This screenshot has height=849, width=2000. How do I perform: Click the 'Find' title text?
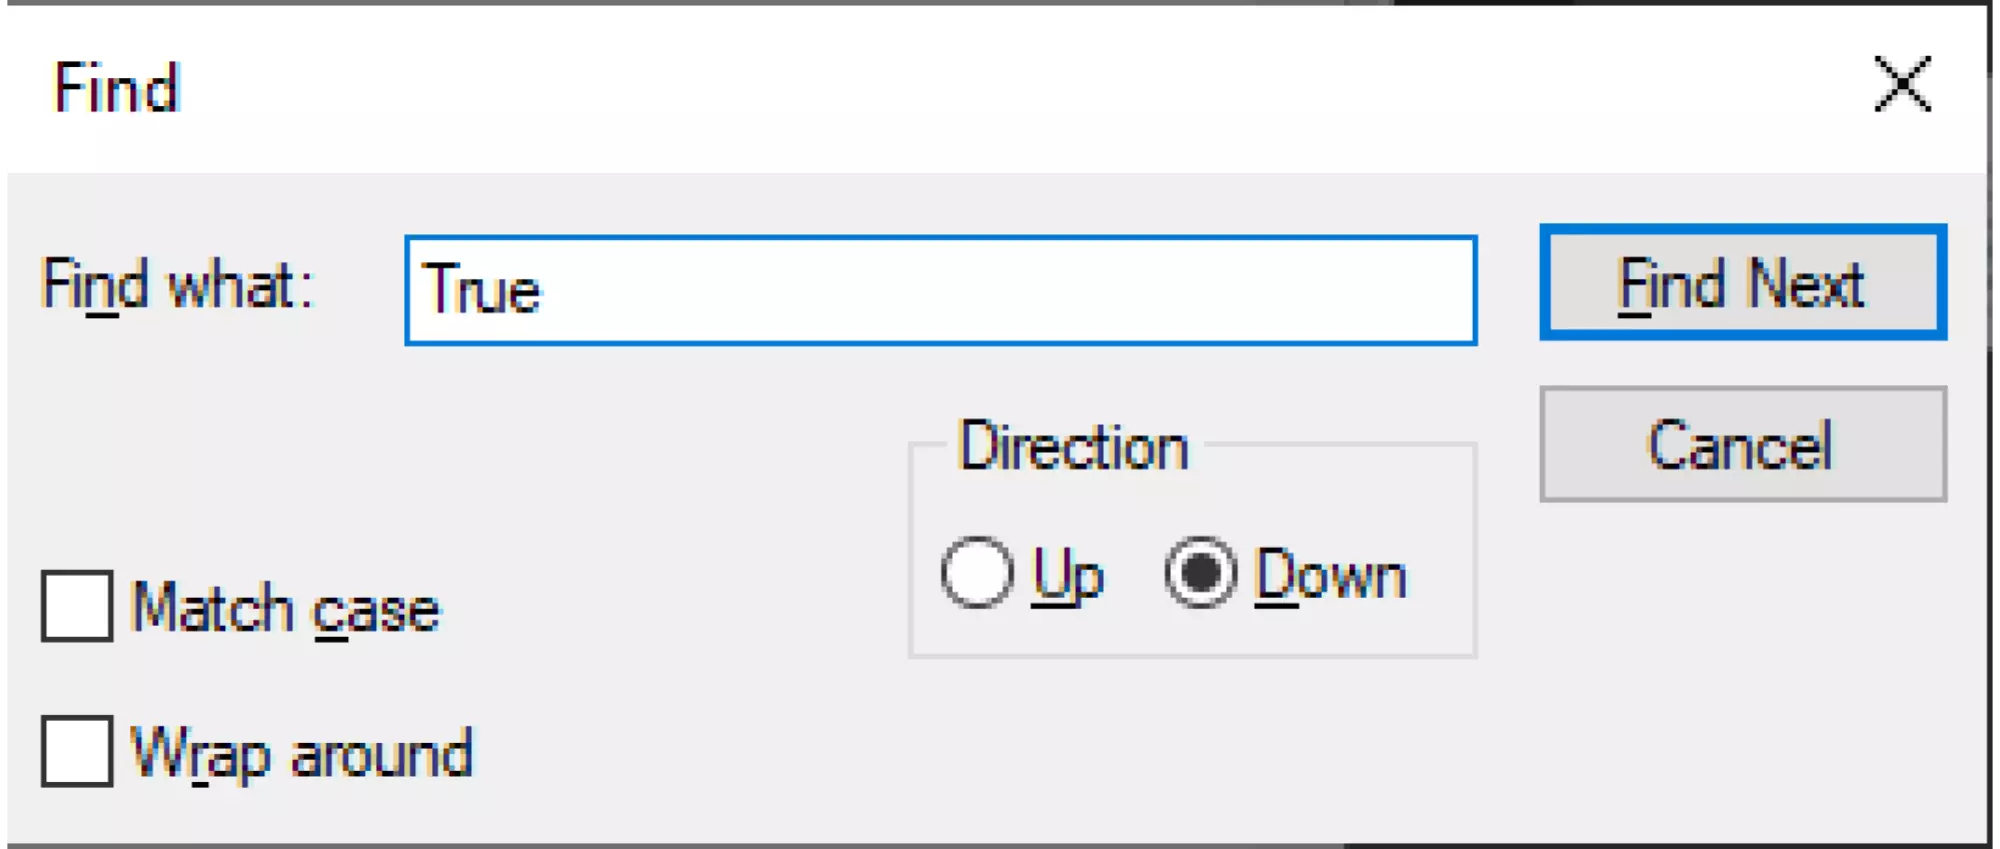click(x=116, y=88)
